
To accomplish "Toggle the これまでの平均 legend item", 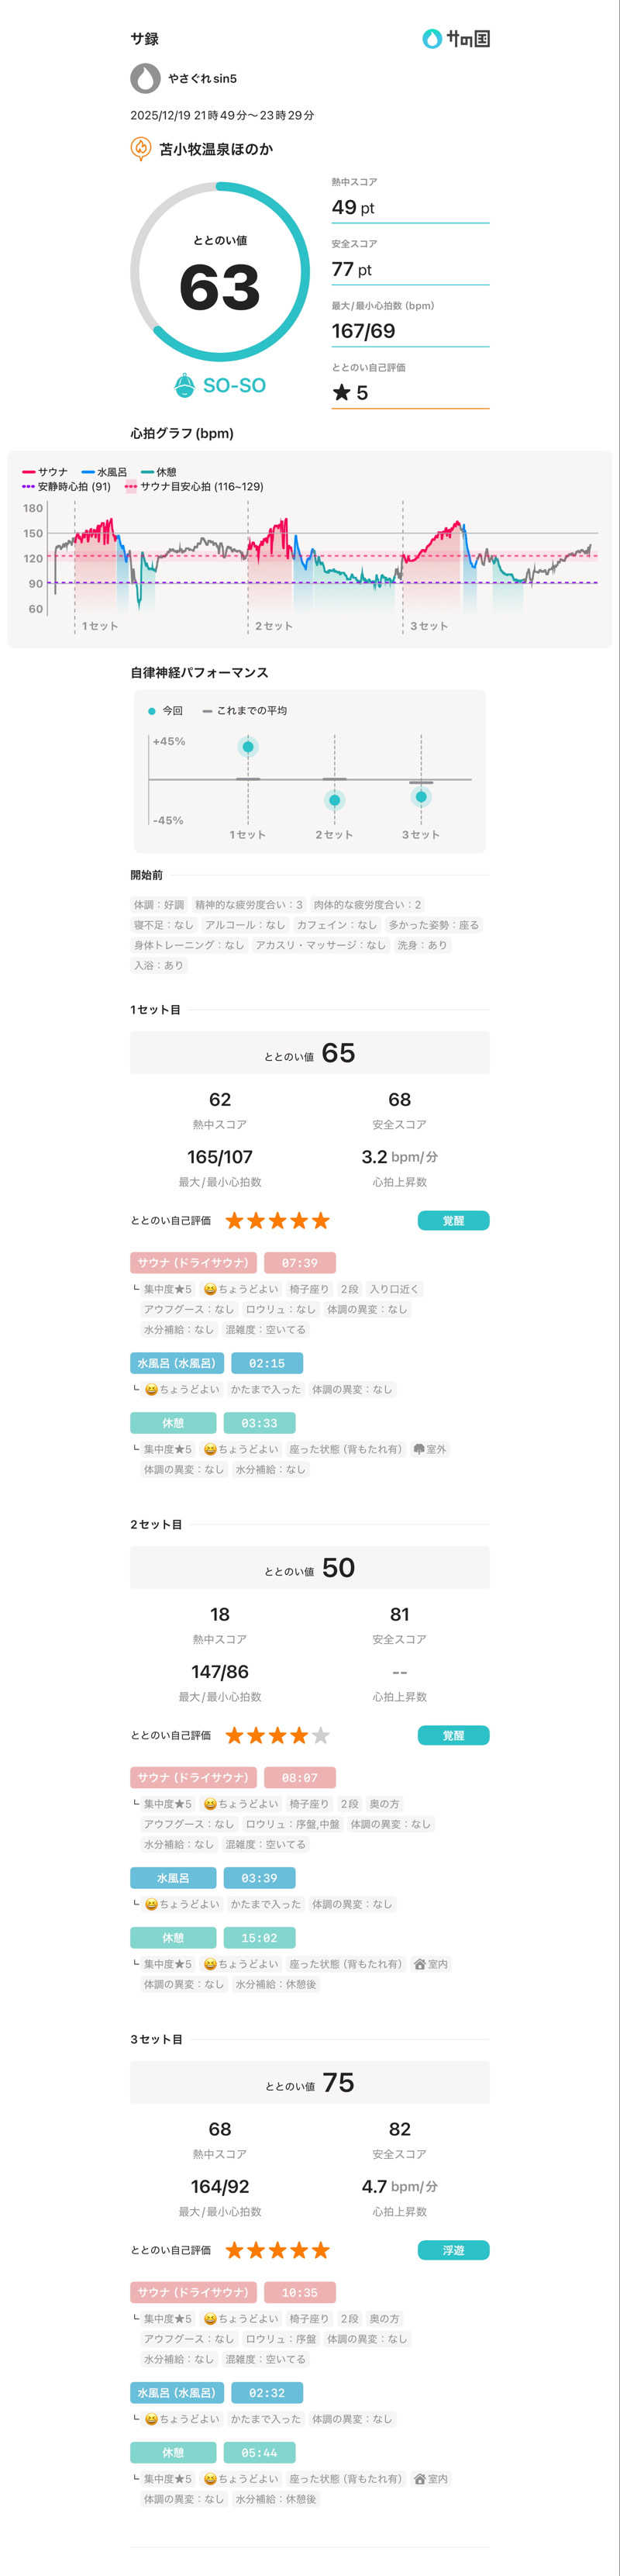I will (244, 711).
